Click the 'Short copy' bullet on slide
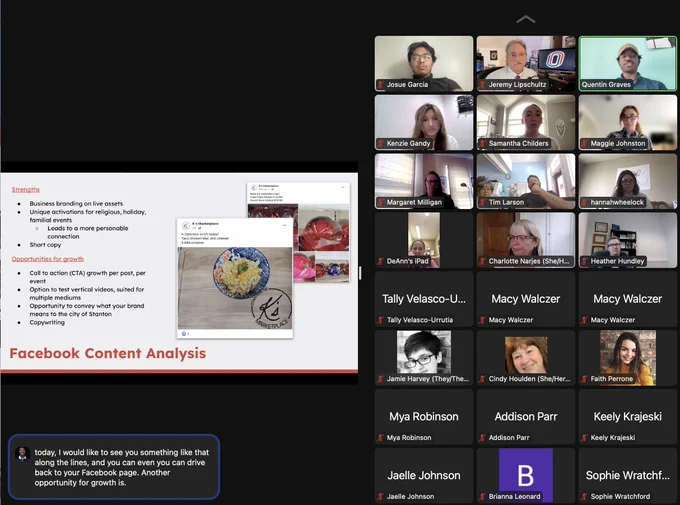Image resolution: width=680 pixels, height=505 pixels. click(45, 245)
